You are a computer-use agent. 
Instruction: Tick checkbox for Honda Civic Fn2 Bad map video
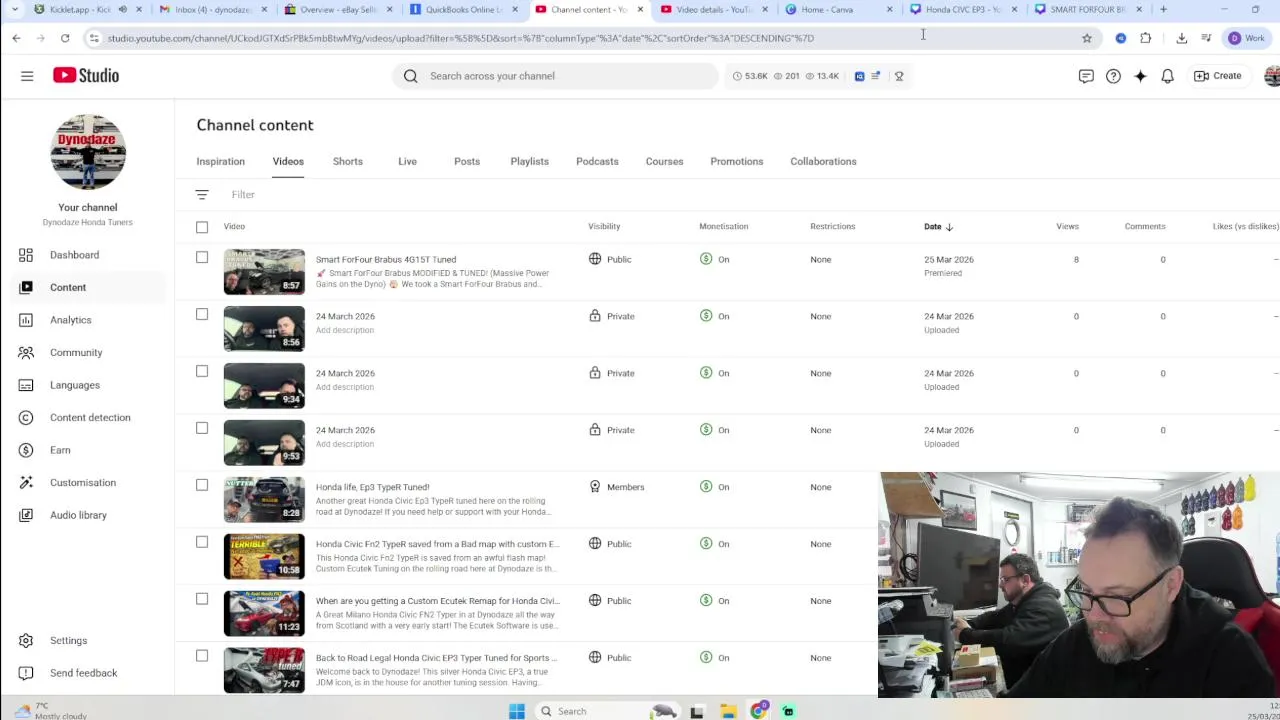point(202,542)
